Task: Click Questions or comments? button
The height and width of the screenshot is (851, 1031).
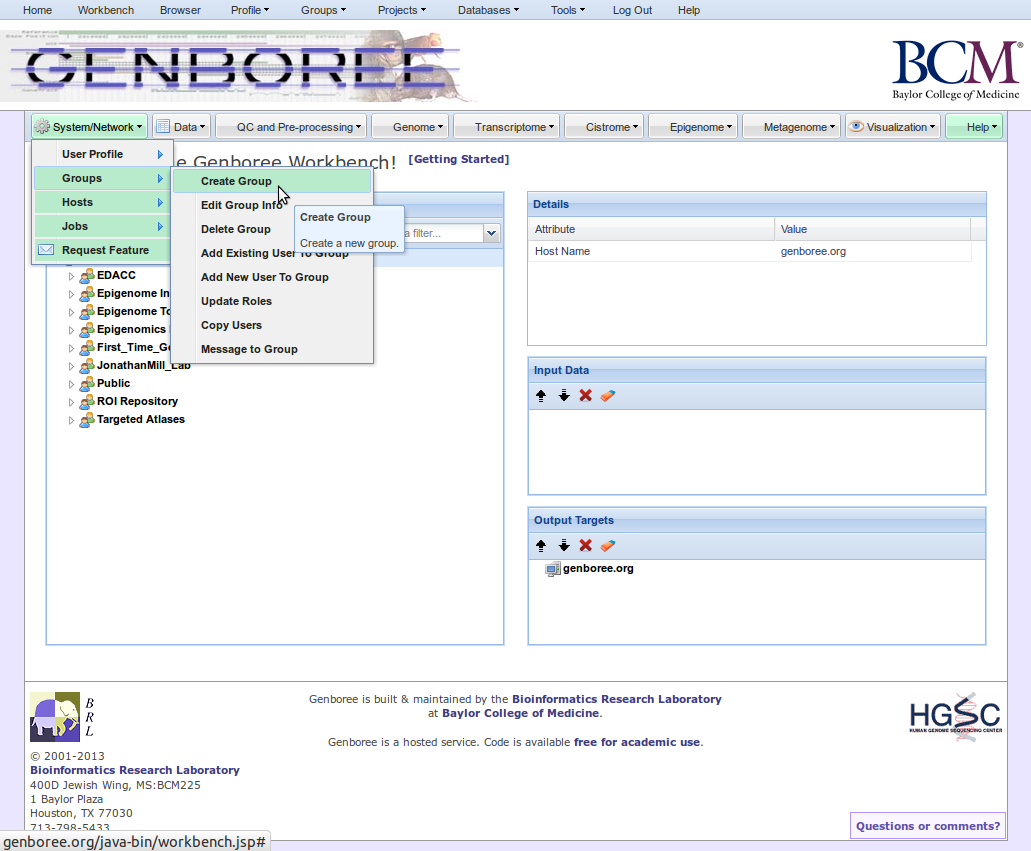Action: pyautogui.click(x=927, y=826)
